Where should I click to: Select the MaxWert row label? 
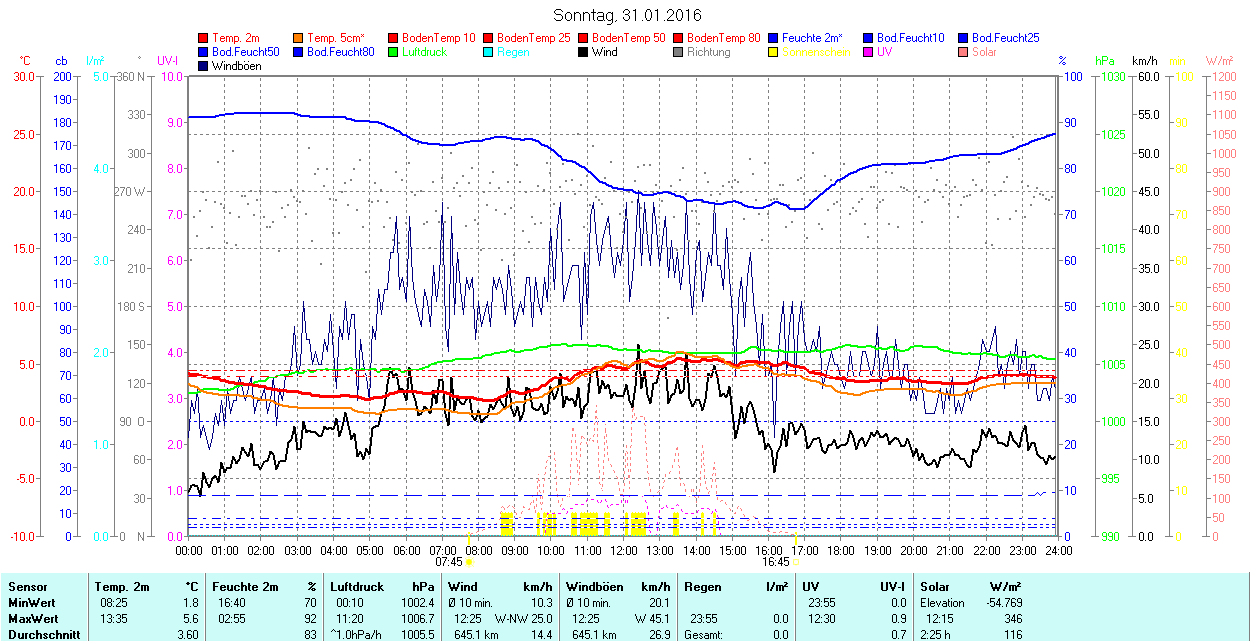(x=32, y=618)
